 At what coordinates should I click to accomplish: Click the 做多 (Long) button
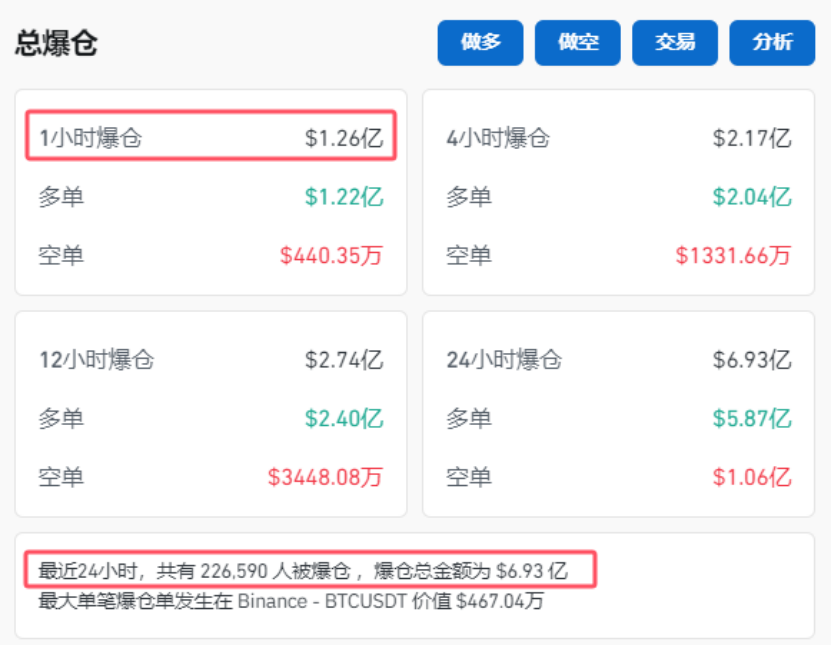pyautogui.click(x=480, y=42)
